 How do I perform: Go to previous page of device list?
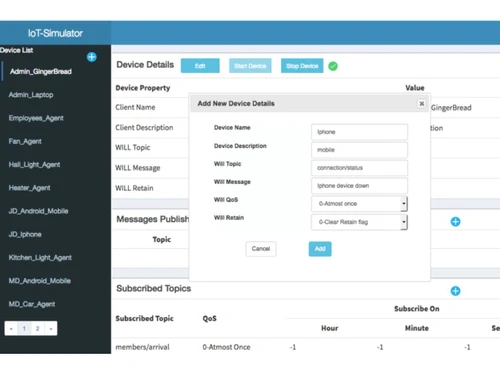point(11,328)
